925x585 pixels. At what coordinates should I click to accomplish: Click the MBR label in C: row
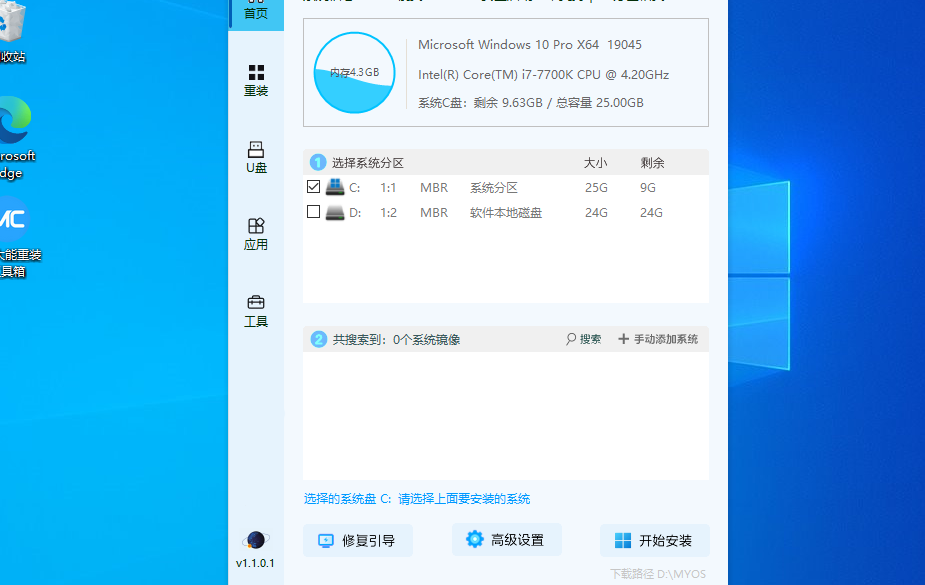(434, 188)
